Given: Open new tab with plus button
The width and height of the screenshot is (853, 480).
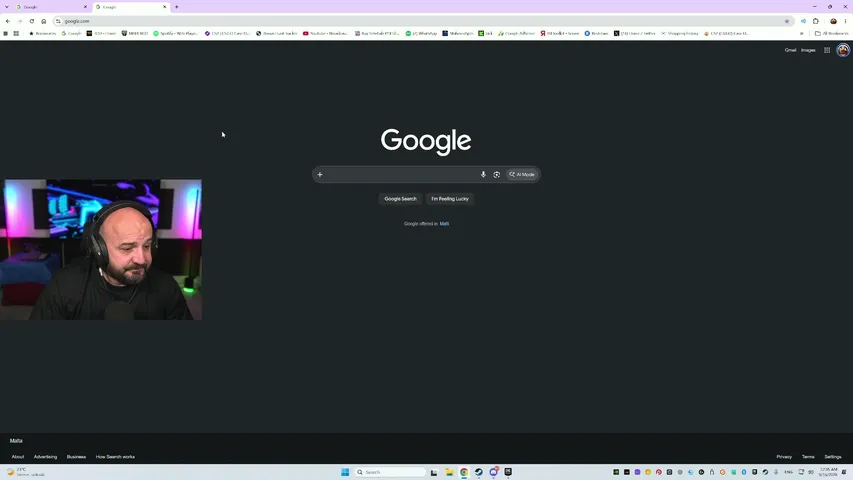Looking at the screenshot, I should [176, 7].
